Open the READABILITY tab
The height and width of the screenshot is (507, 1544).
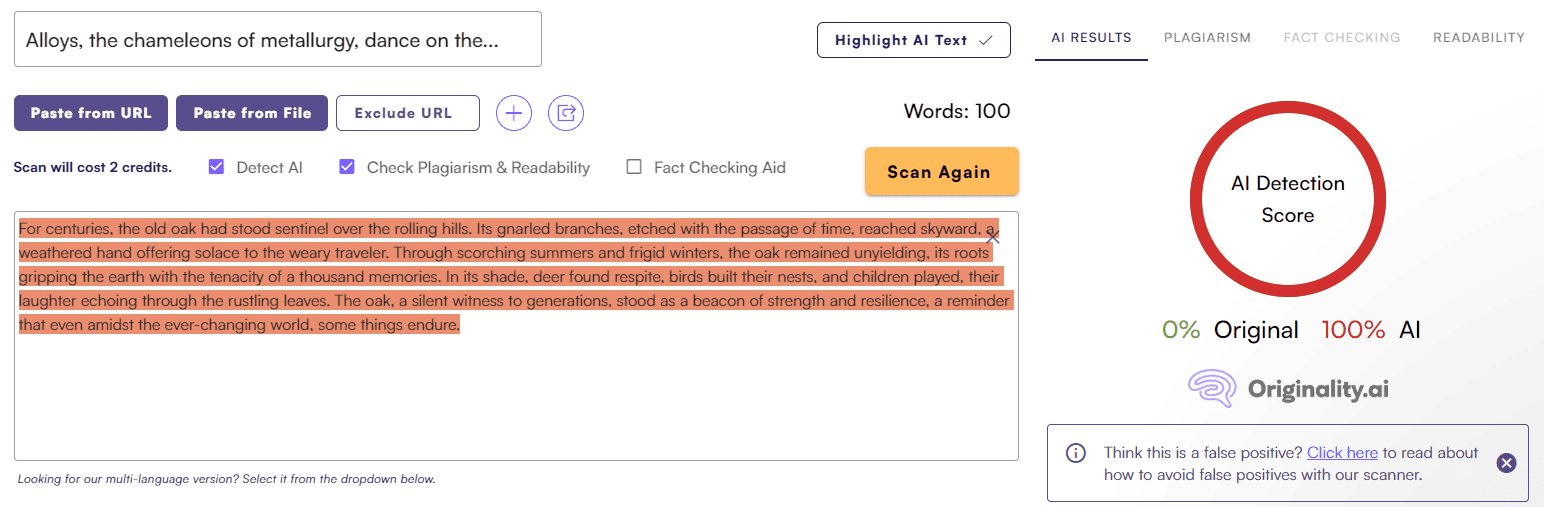click(1478, 38)
